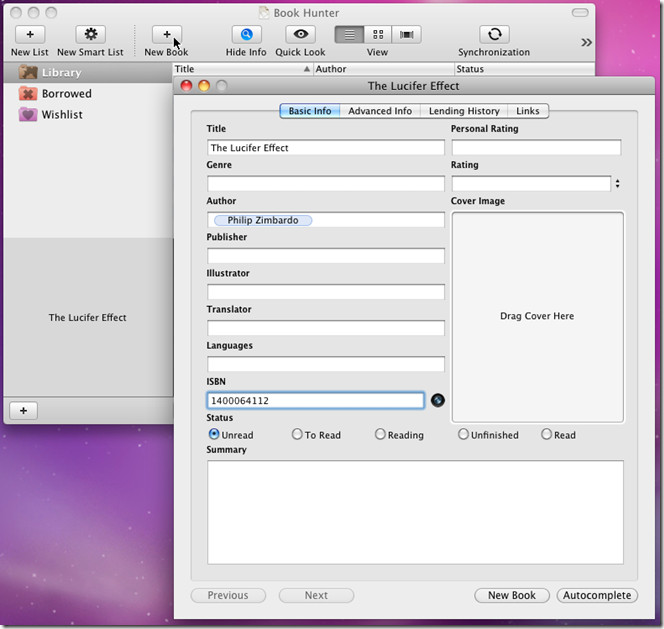Select the Borrowed list
The image size is (664, 629).
pos(88,94)
